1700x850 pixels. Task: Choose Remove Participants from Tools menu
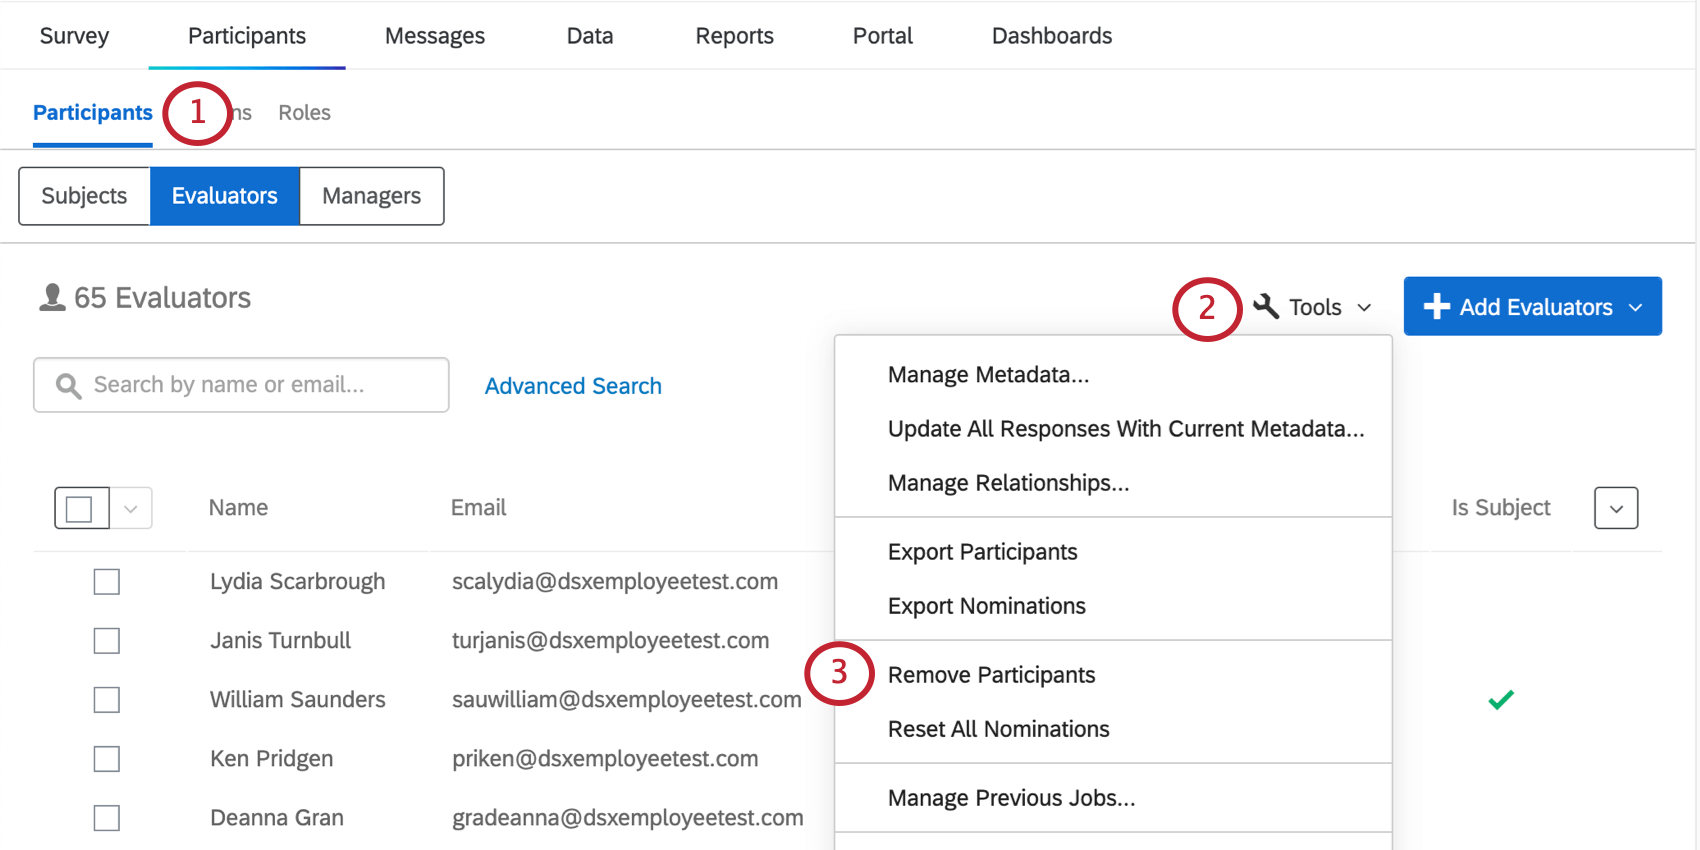991,675
